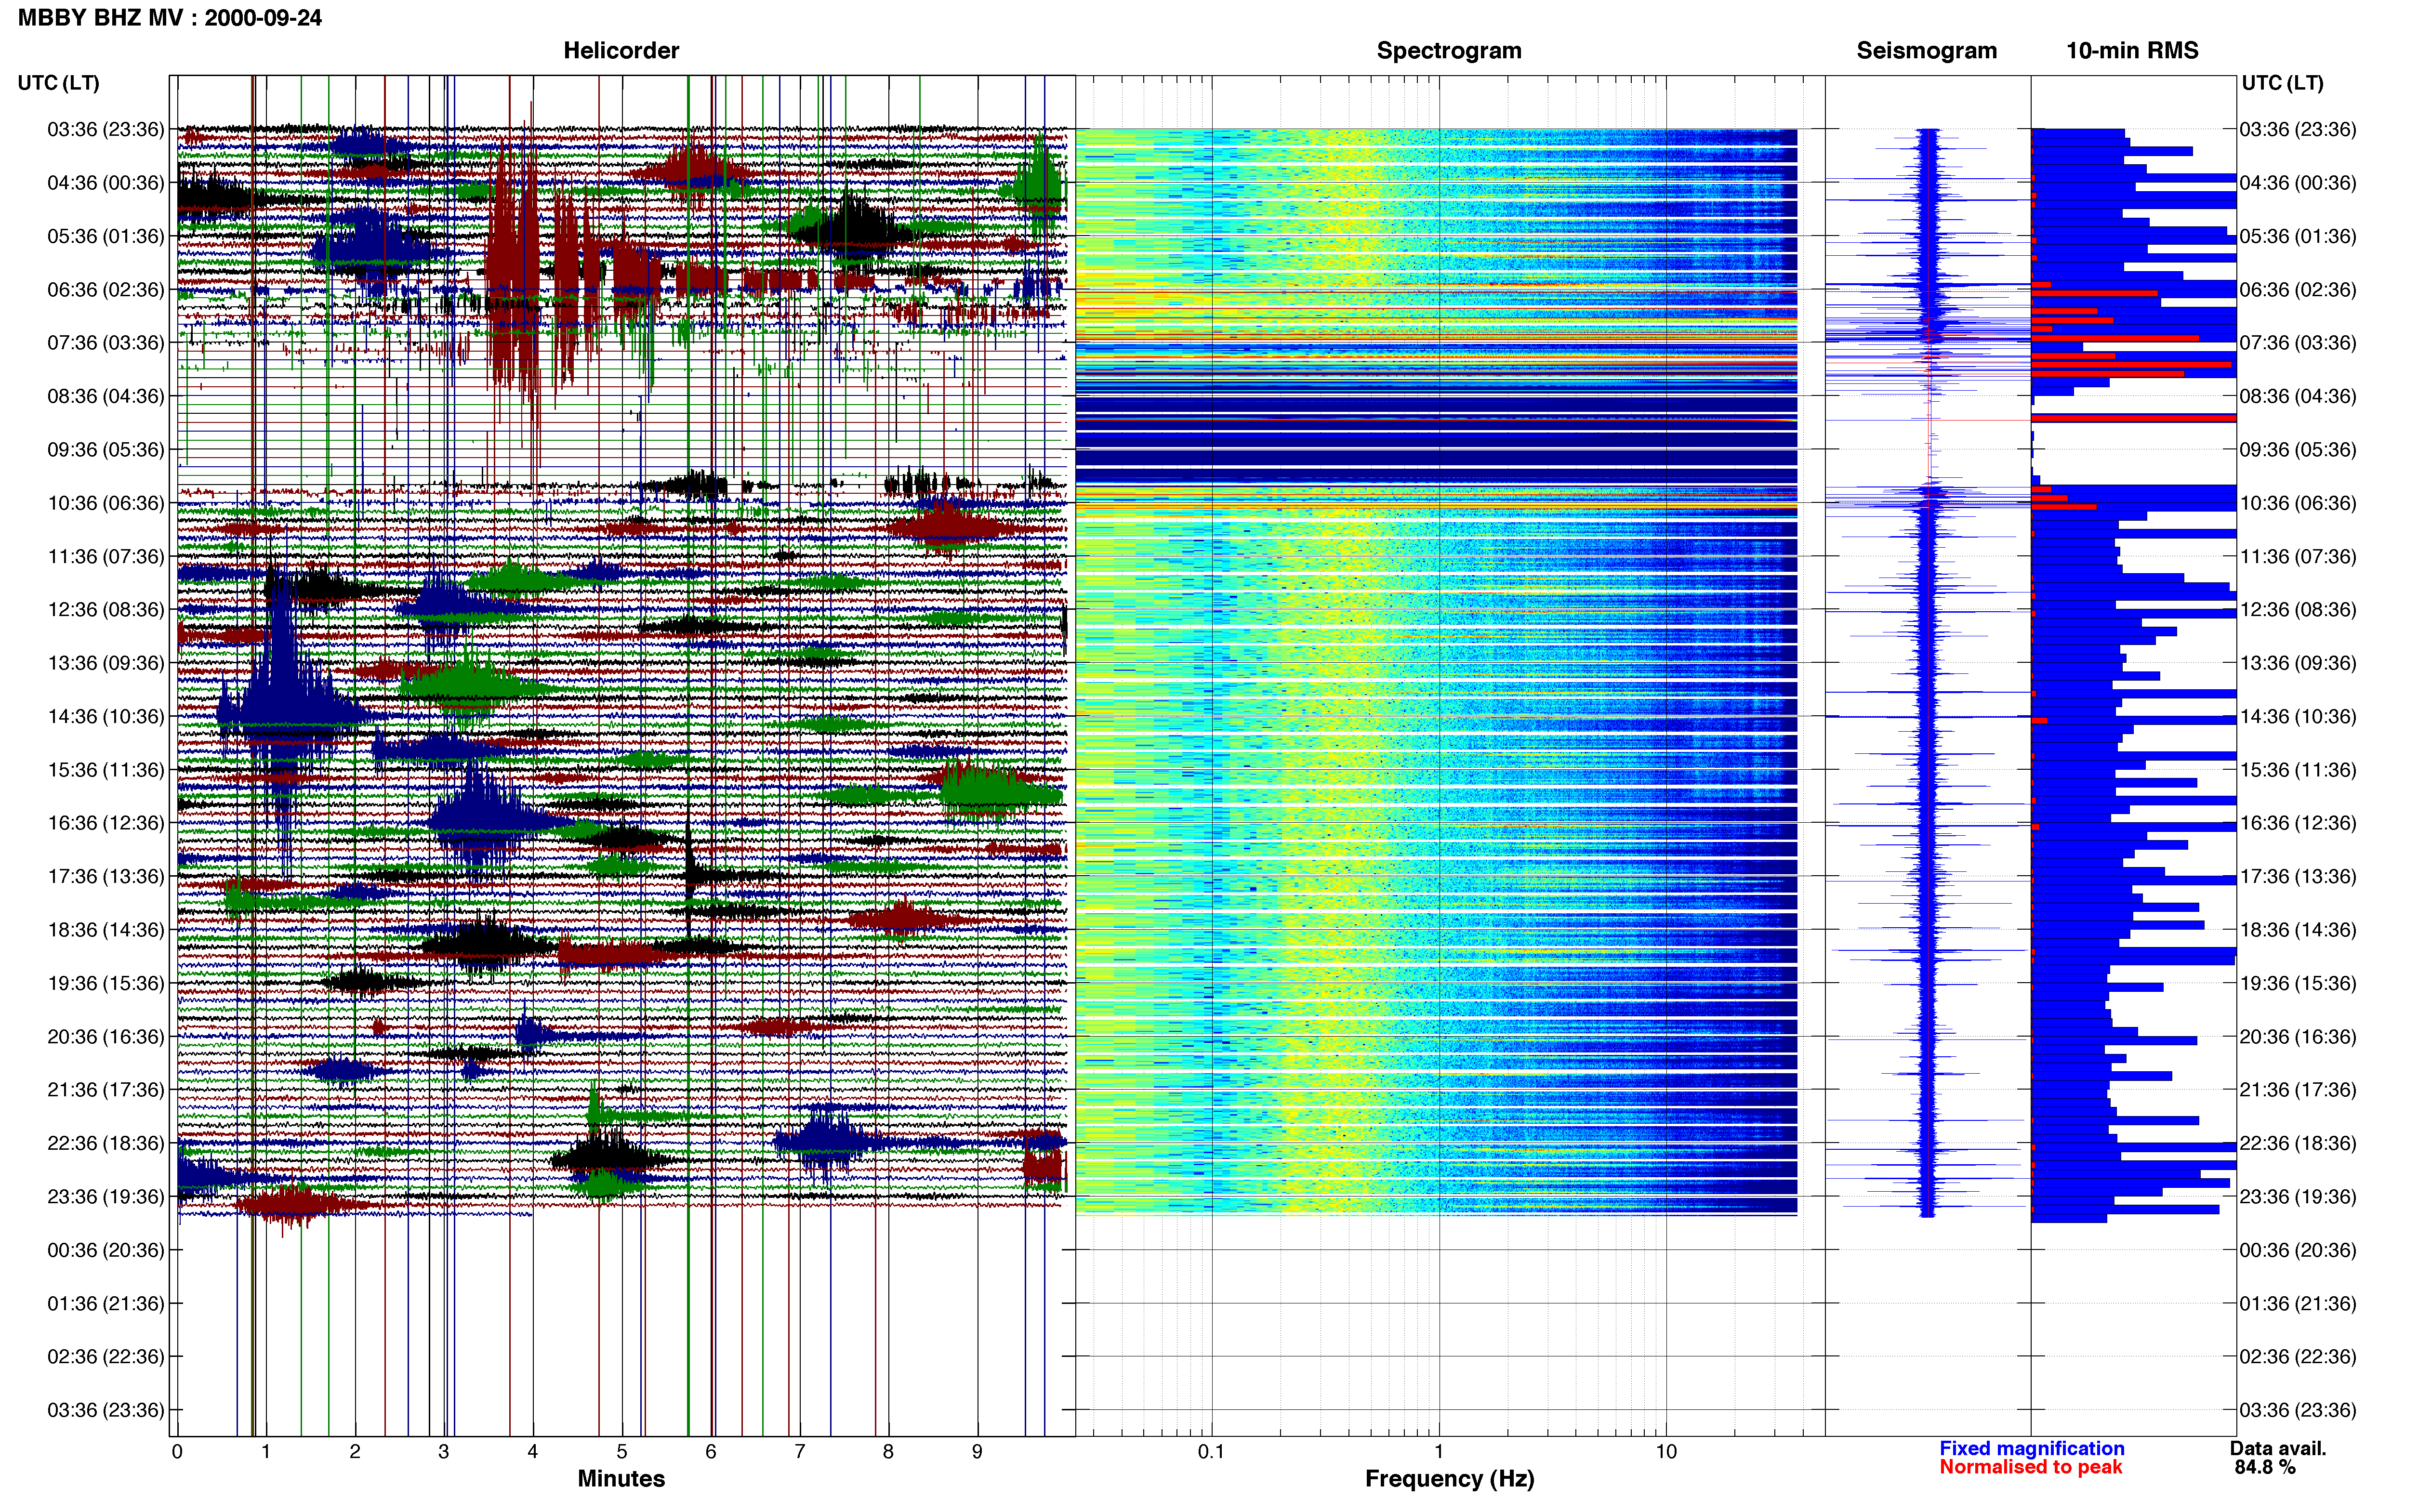Click right-side time label 15:36 (11:36)
Image resolution: width=2418 pixels, height=1512 pixels.
2298,770
